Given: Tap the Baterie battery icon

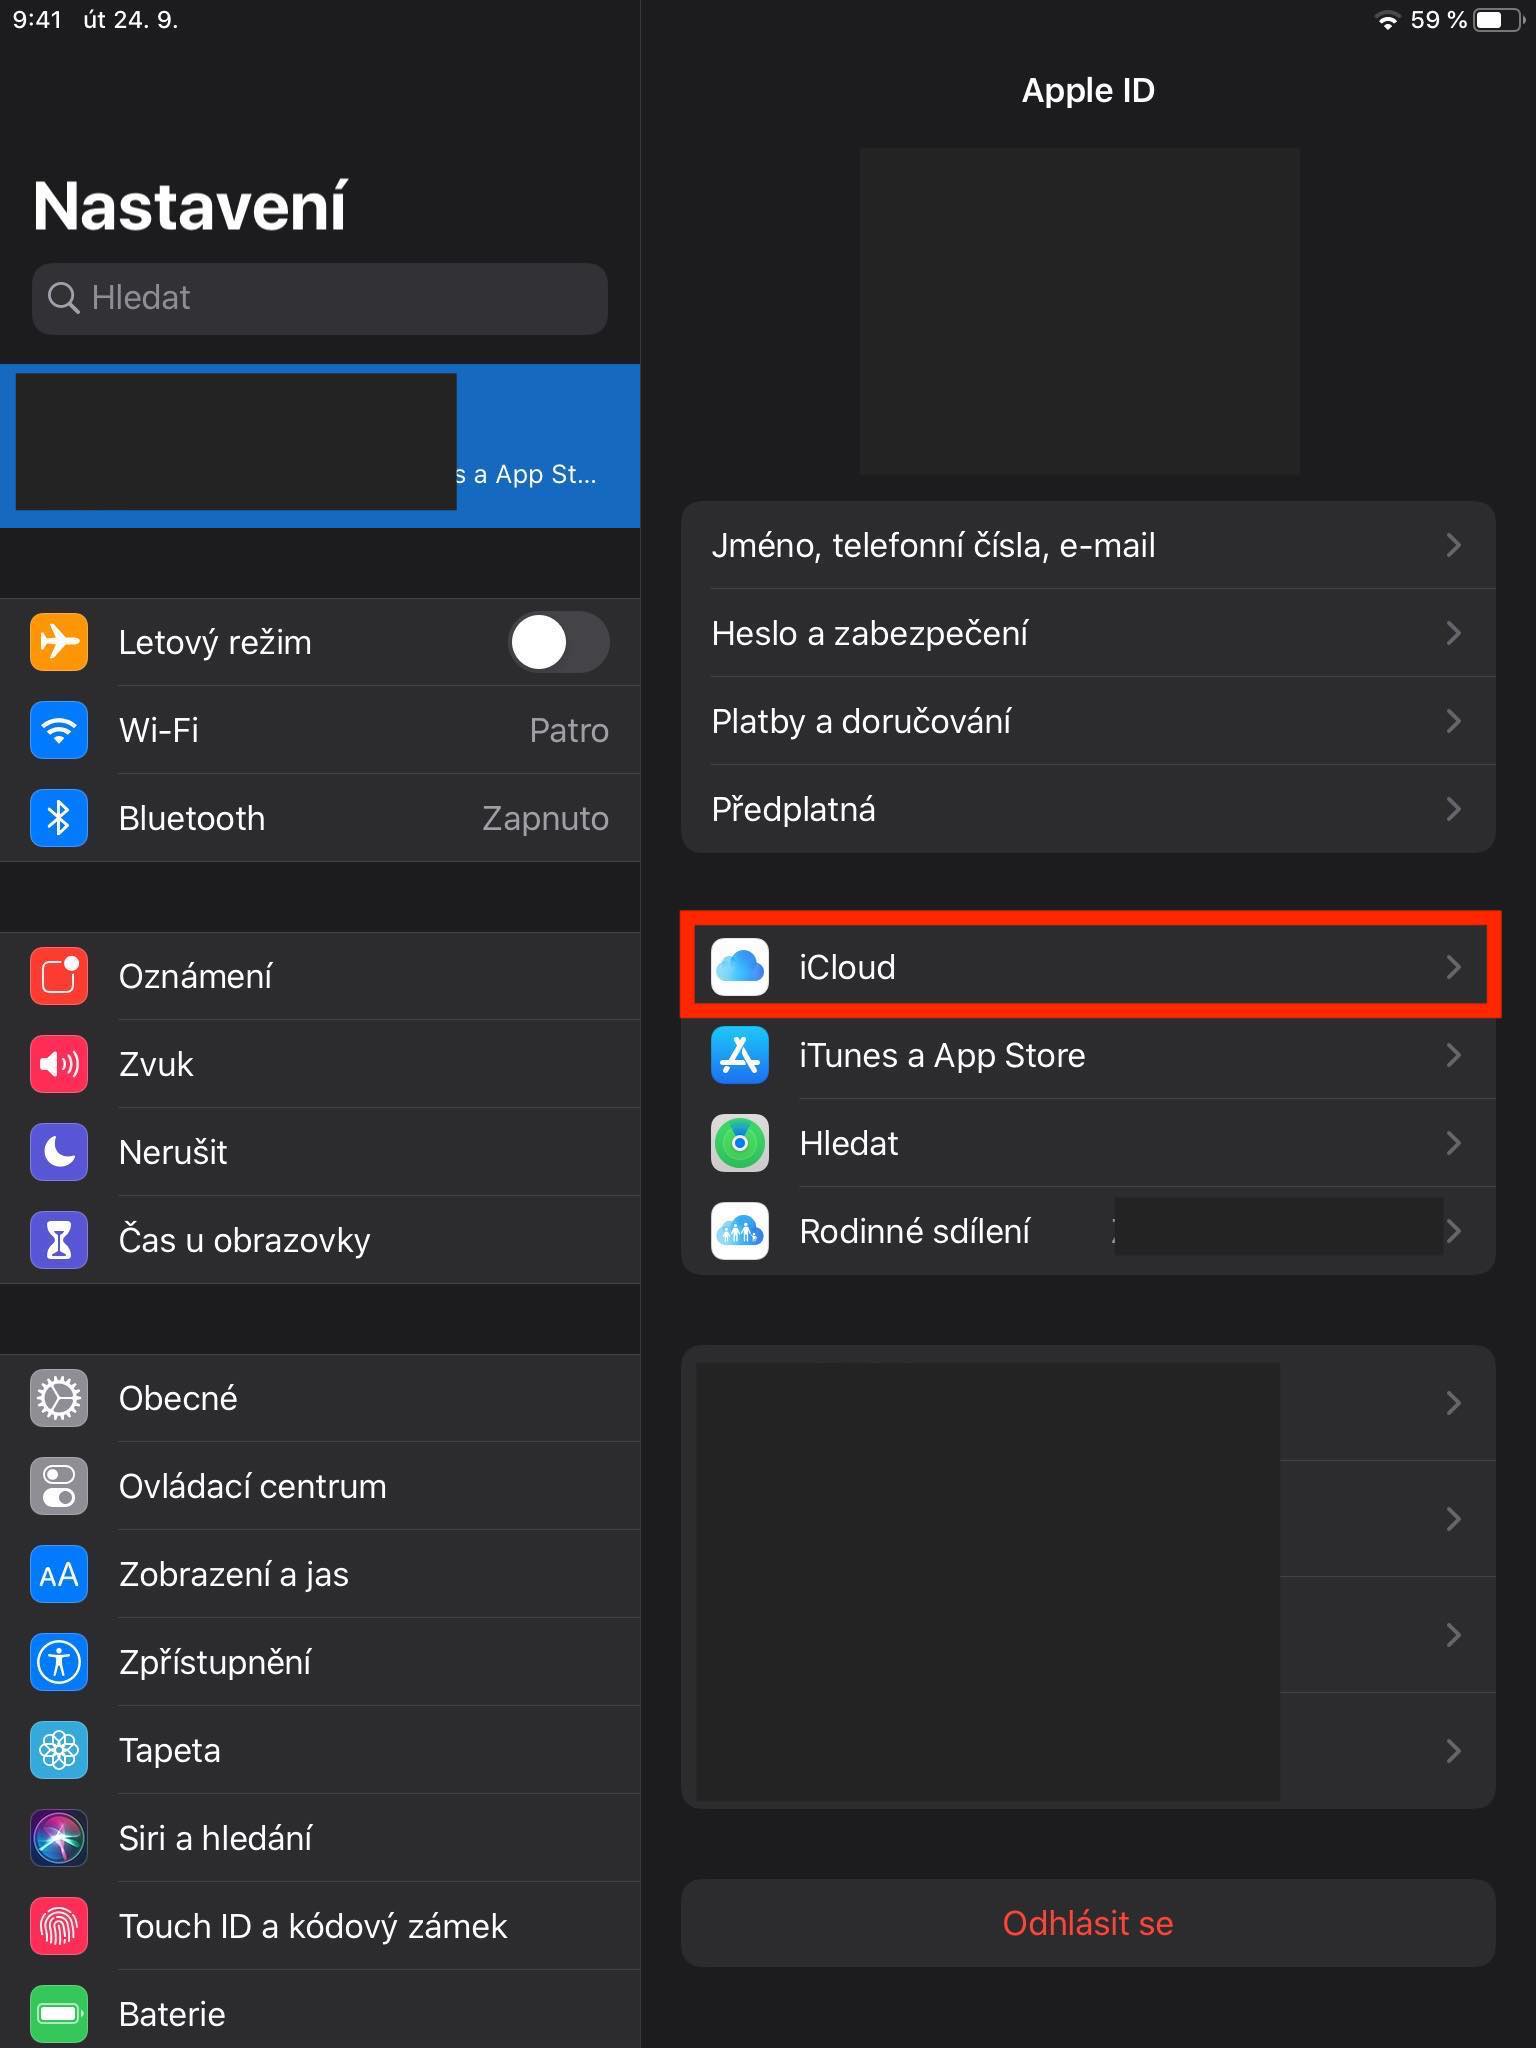Looking at the screenshot, I should tap(59, 2013).
